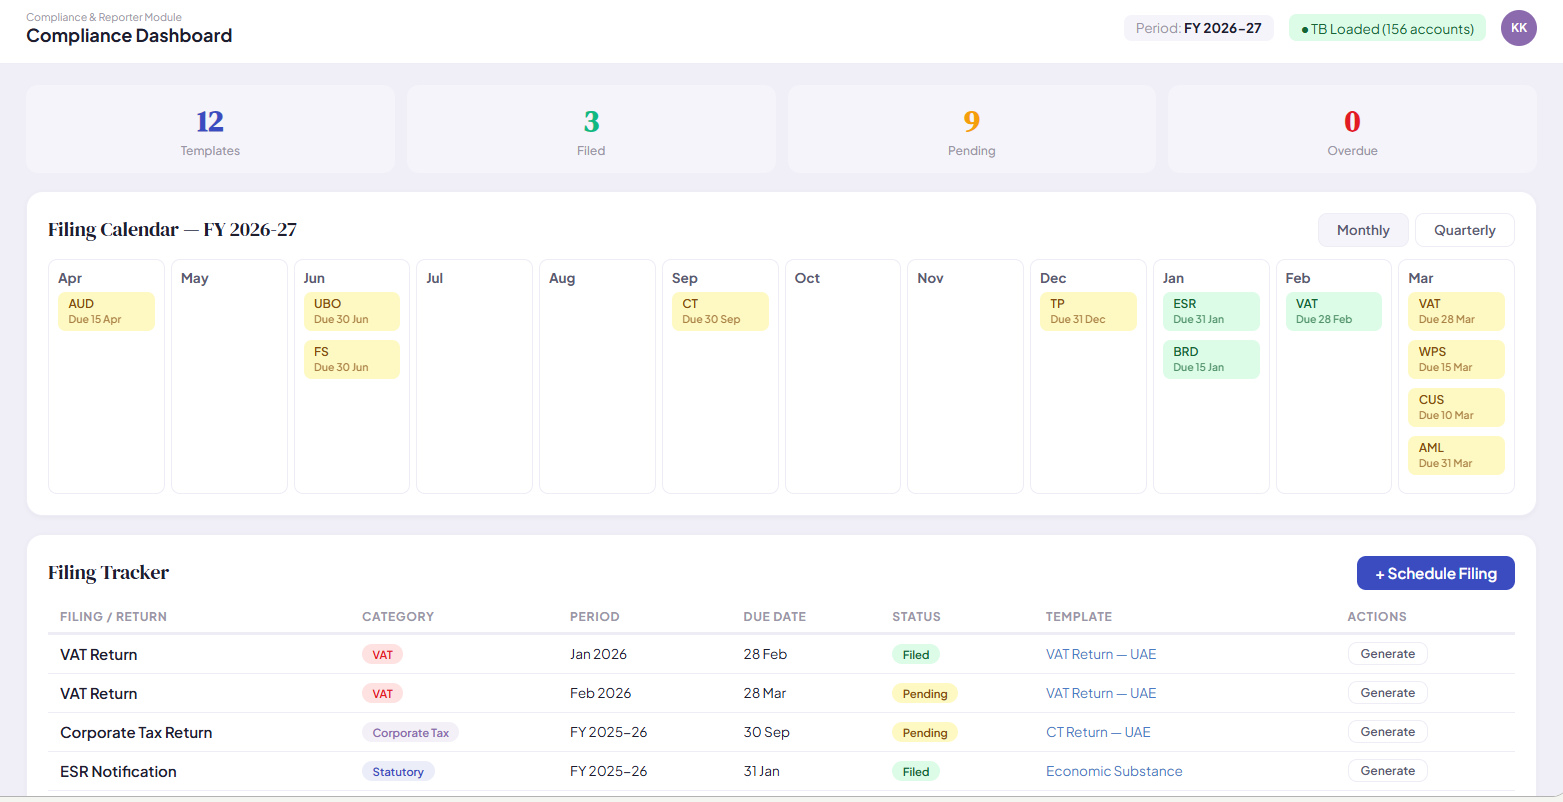Click Pending status of Corporate Tax Return
1563x802 pixels.
point(925,733)
